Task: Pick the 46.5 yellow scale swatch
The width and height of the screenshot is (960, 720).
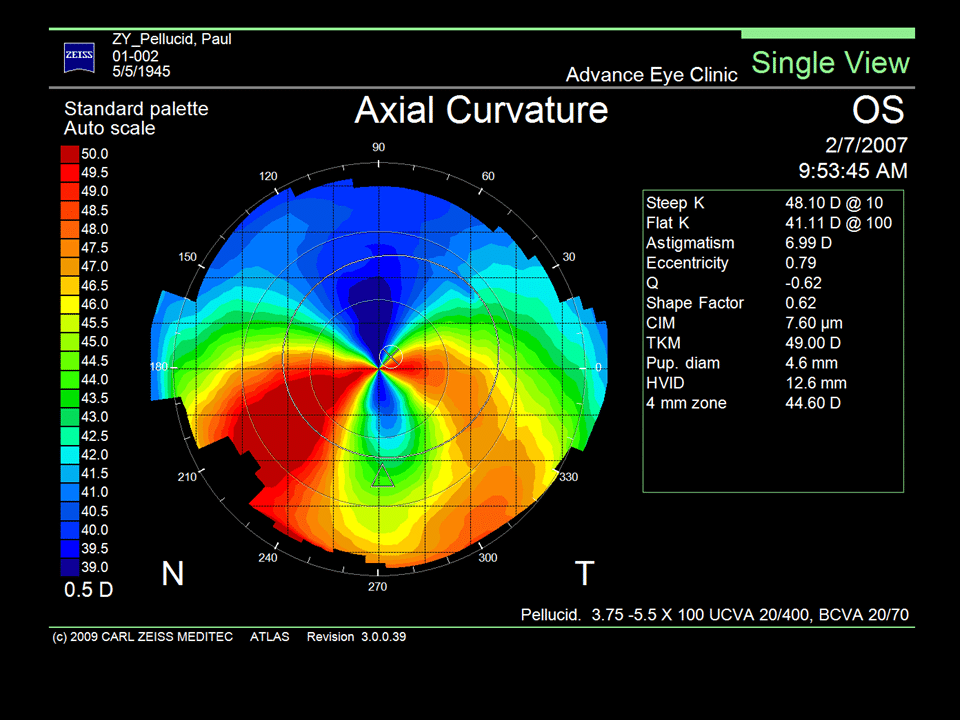Action: tap(70, 285)
